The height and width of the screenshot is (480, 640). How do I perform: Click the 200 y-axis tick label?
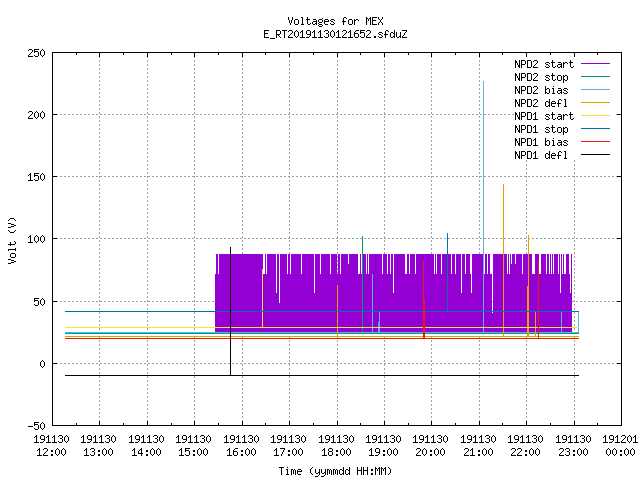tap(36, 116)
